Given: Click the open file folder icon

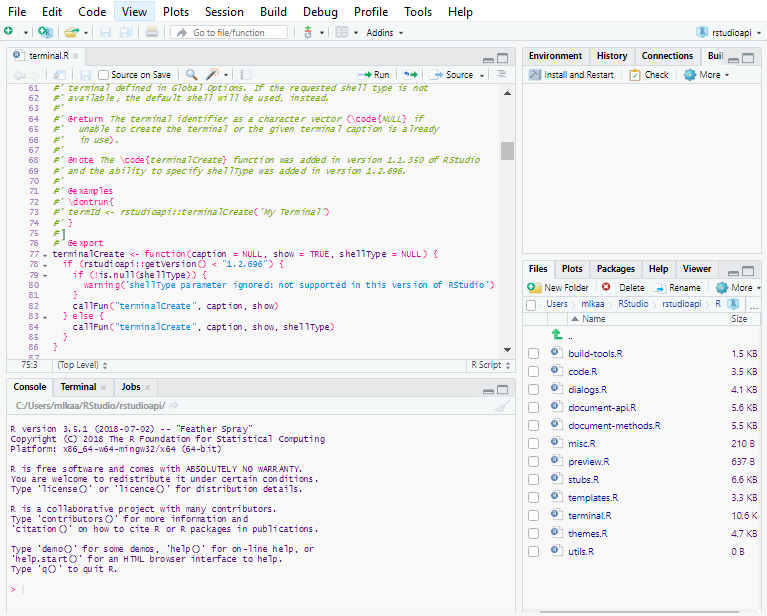Looking at the screenshot, I should tap(71, 32).
